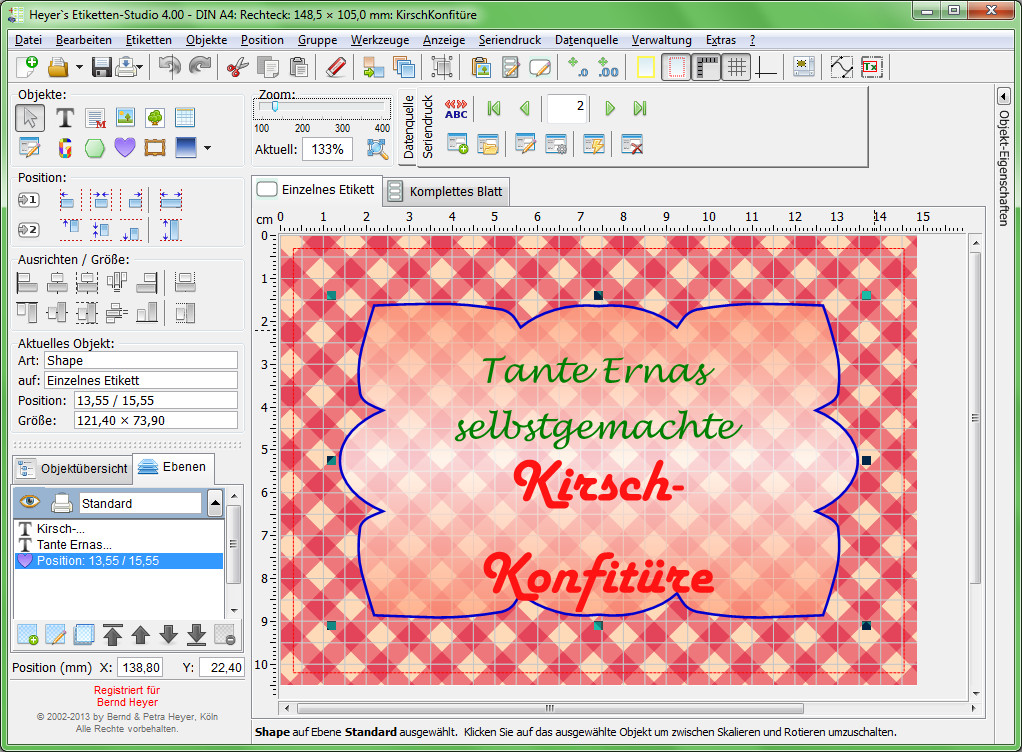This screenshot has height=752, width=1022.
Task: Click the eraser delete icon in toolbar
Action: (x=336, y=67)
